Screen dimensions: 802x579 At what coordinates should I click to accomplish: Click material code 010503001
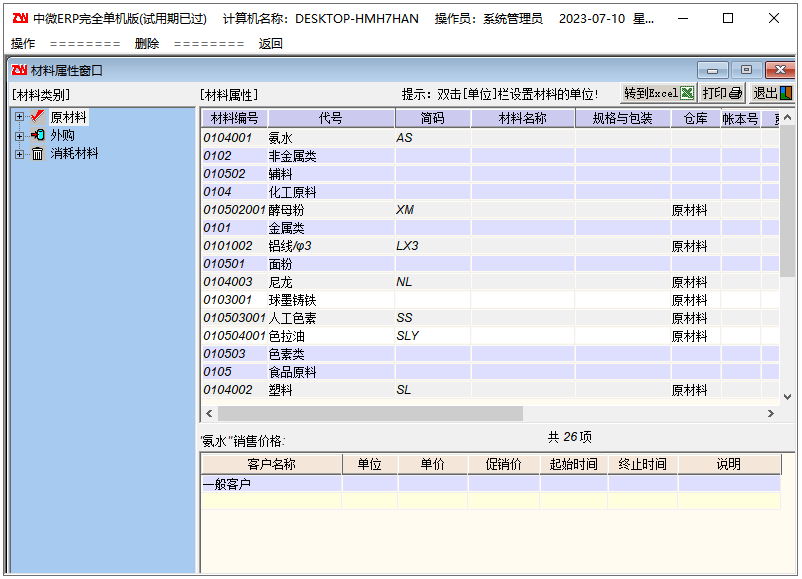coord(234,318)
